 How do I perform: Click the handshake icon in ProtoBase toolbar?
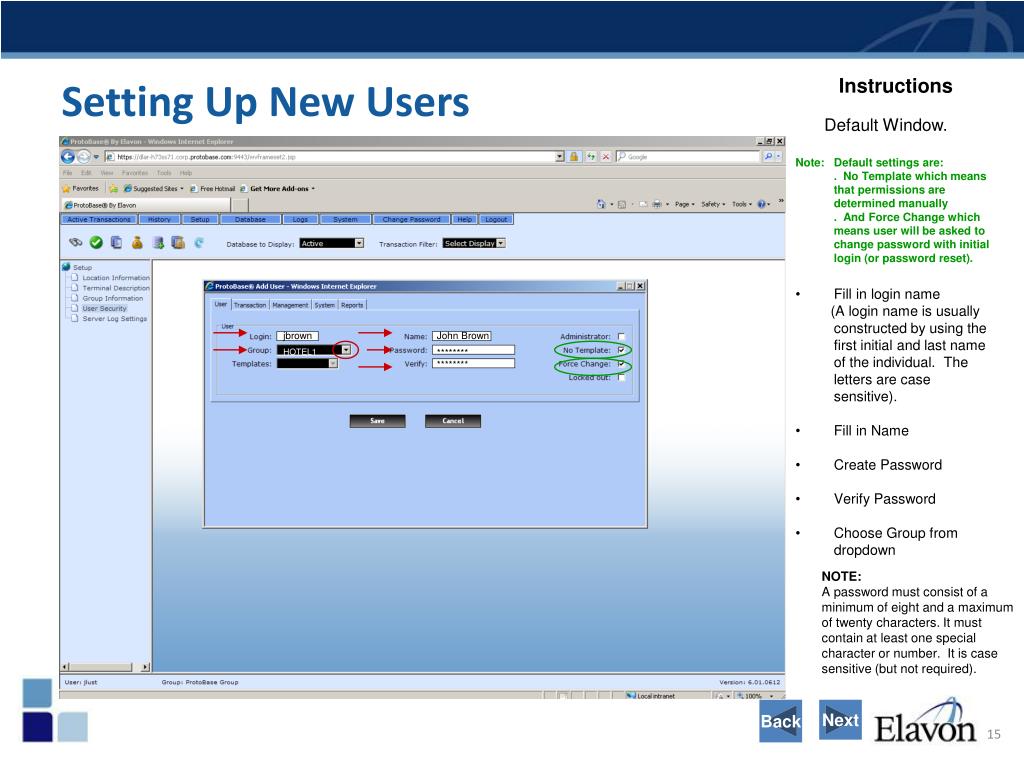click(x=76, y=242)
